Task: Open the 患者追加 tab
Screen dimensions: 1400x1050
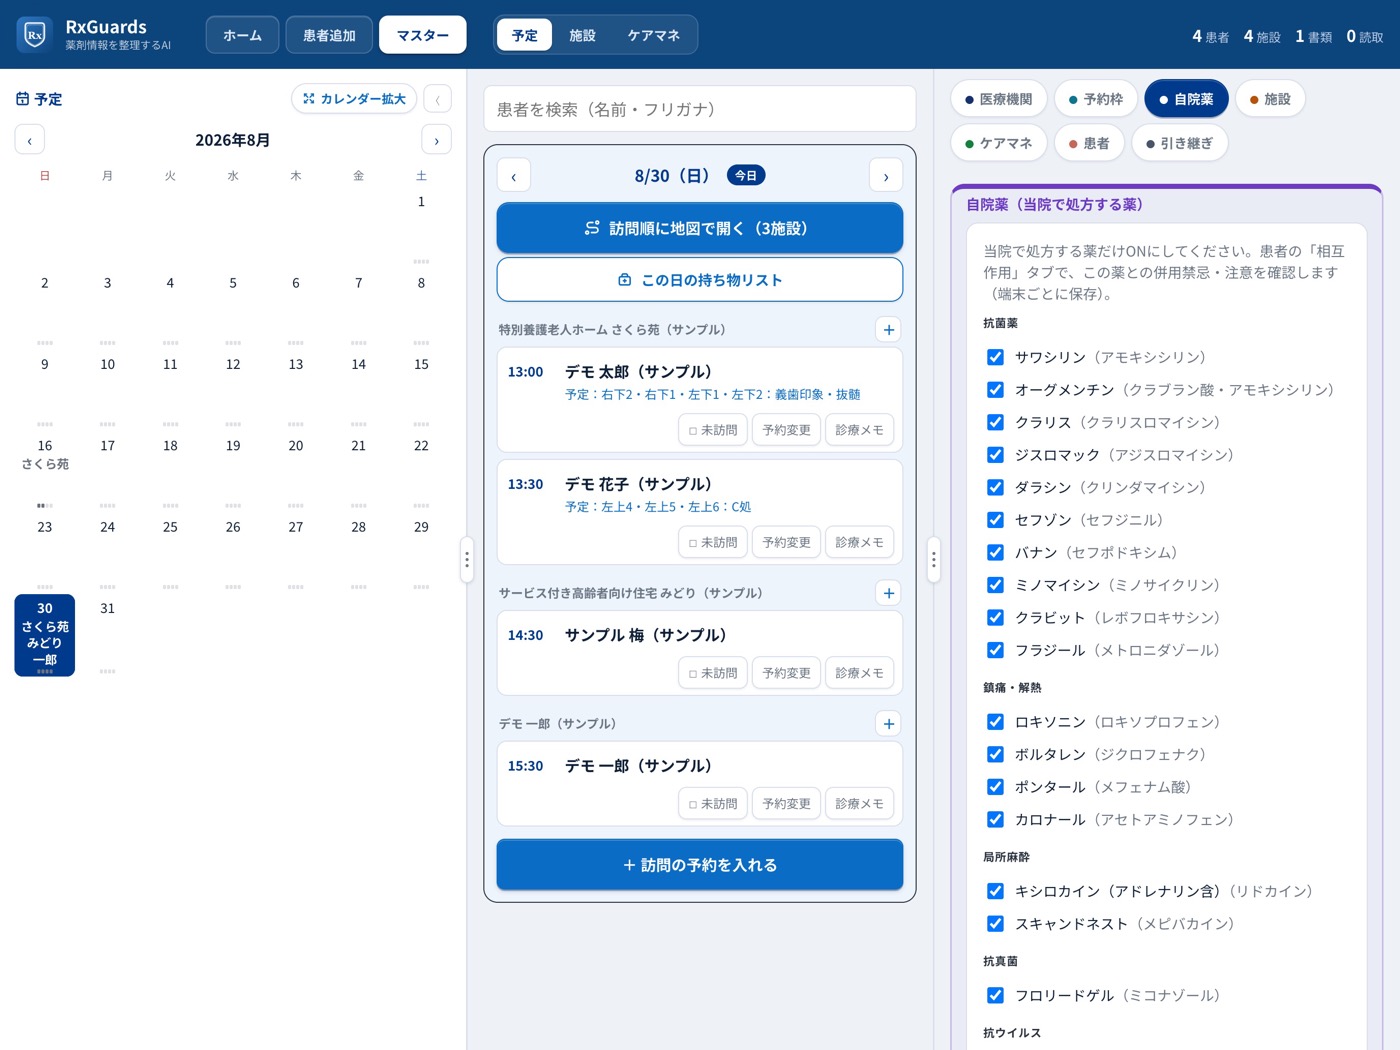Action: coord(329,35)
